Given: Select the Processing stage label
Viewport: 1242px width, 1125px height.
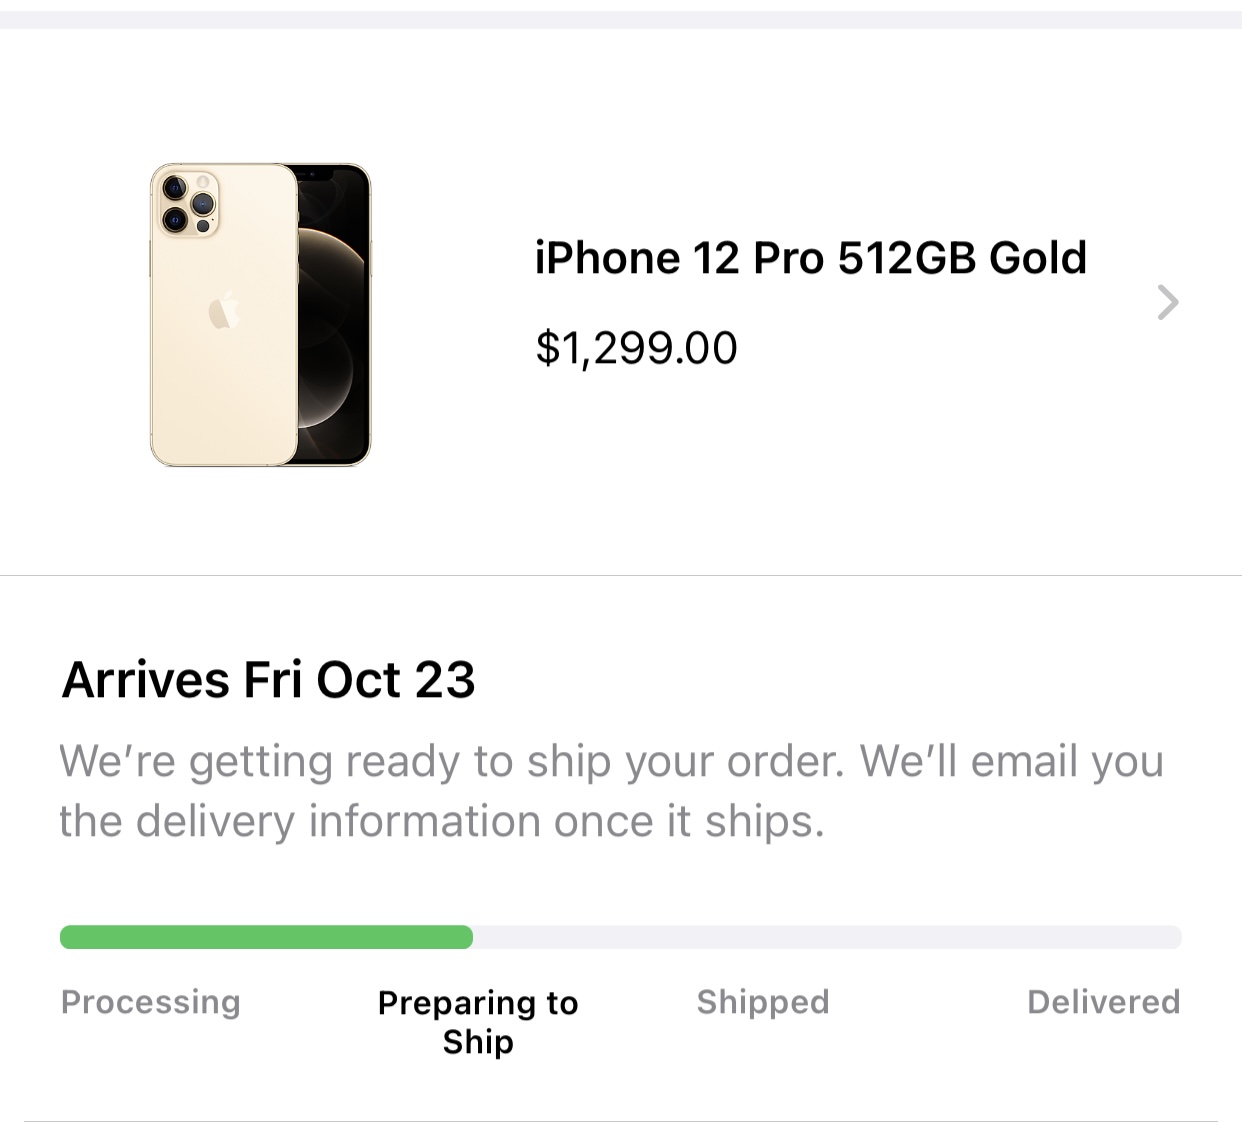Looking at the screenshot, I should [x=151, y=1002].
